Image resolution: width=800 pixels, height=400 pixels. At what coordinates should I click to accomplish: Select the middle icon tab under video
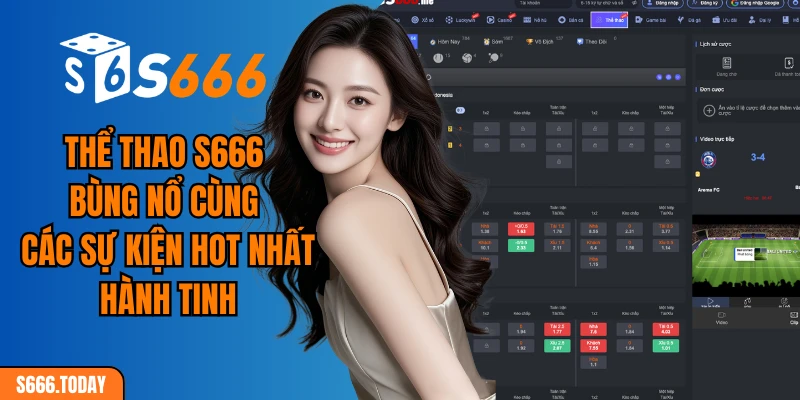747,303
